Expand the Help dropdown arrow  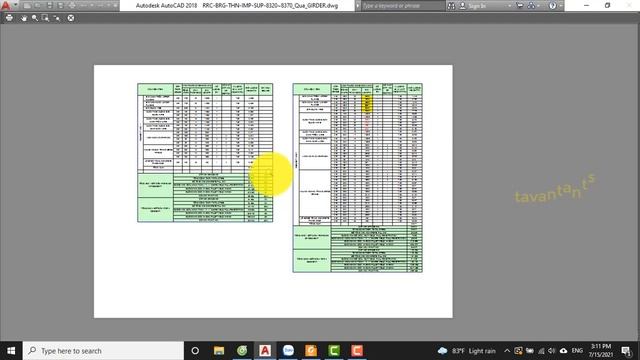click(x=560, y=6)
